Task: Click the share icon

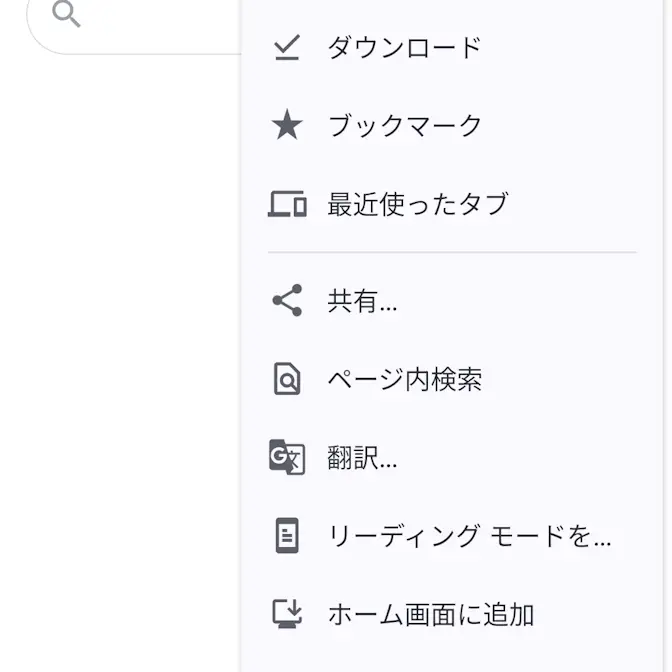Action: [287, 300]
